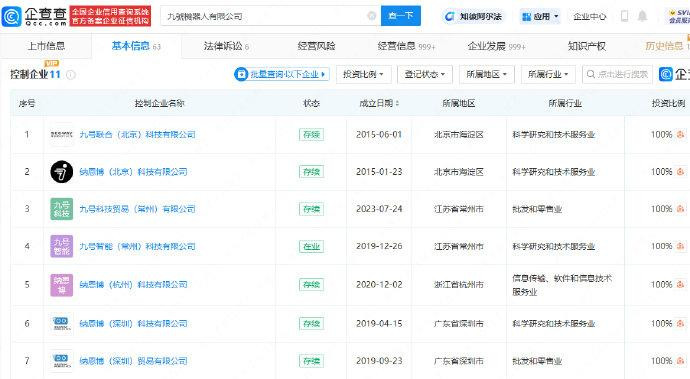Click the red 全国企业信用查询系统 banner
Screen dimensions: 690x379
[110, 16]
